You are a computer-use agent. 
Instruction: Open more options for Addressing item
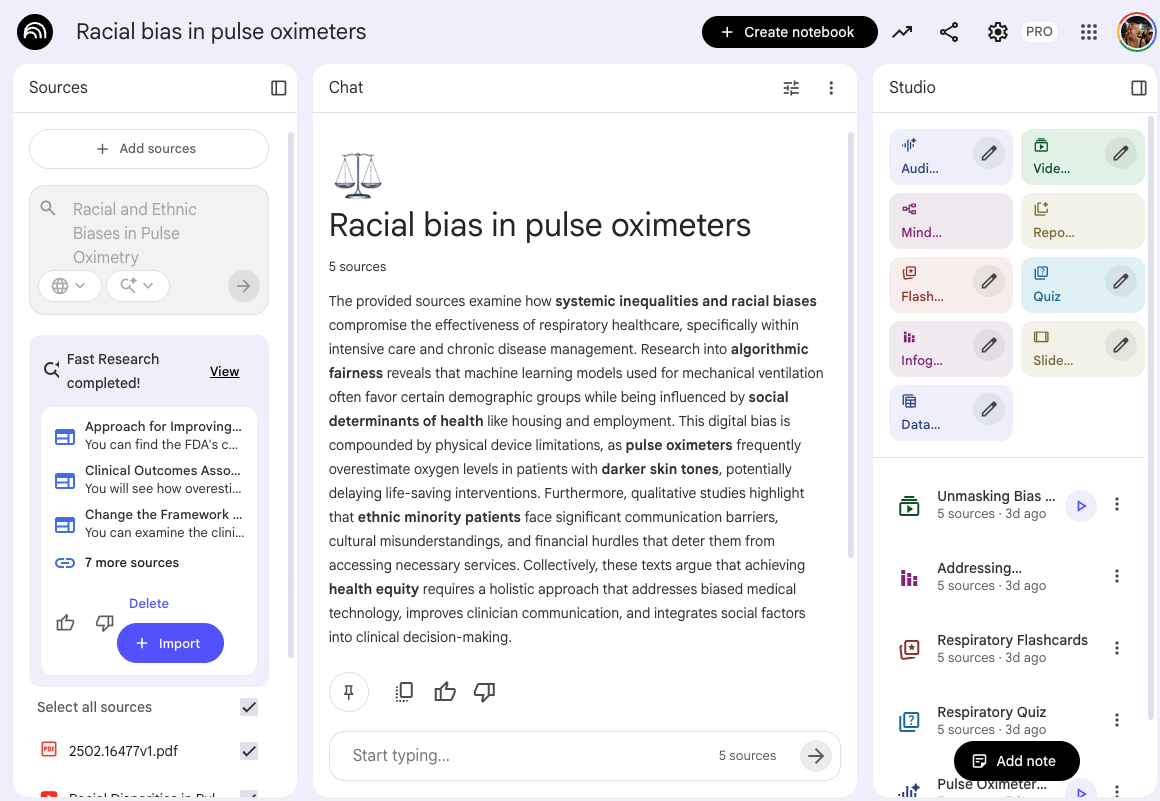point(1116,576)
